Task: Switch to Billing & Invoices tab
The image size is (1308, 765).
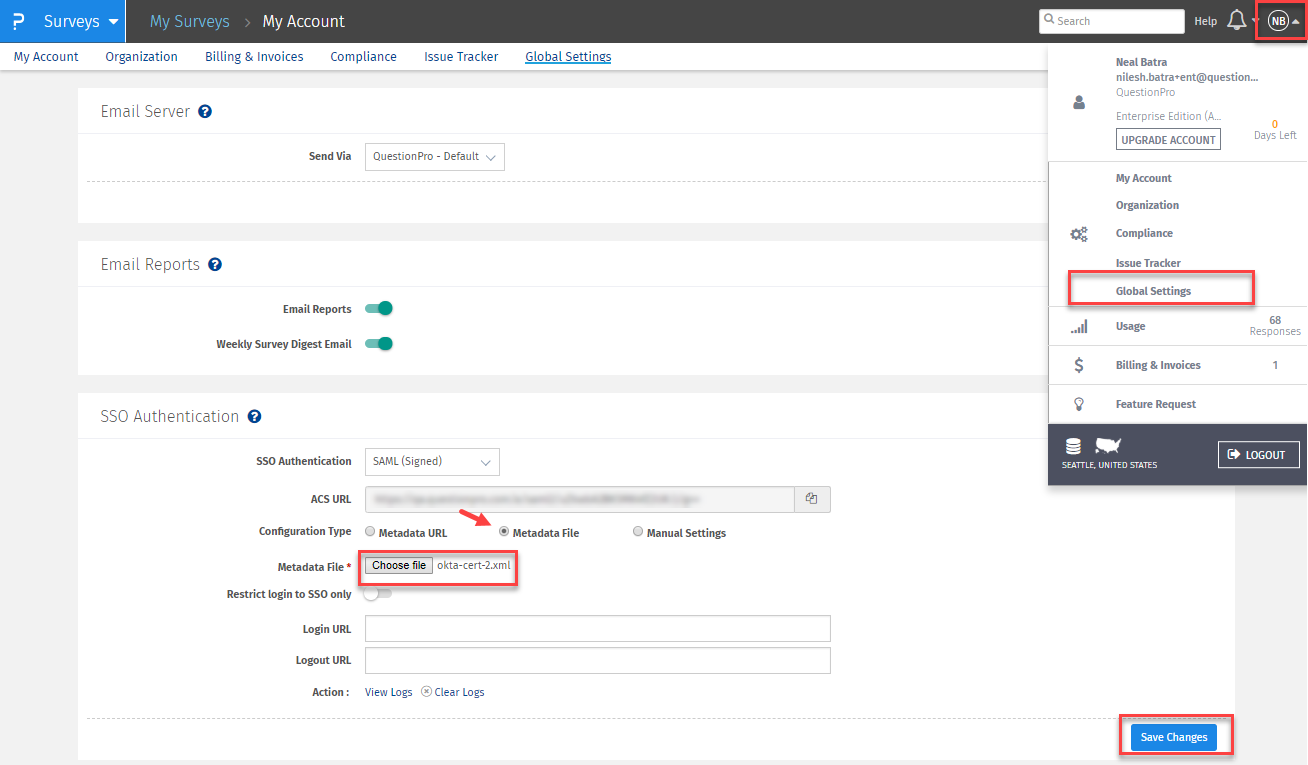Action: [254, 57]
